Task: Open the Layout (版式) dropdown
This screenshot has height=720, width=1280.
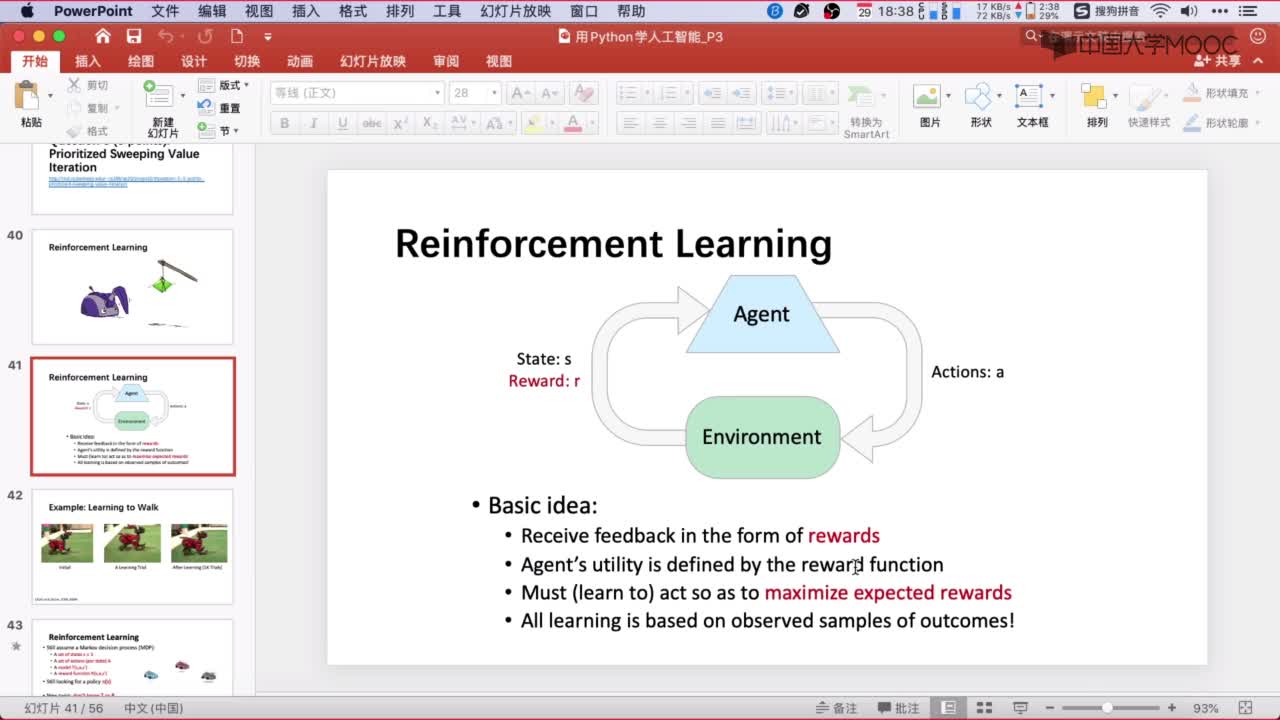Action: (223, 86)
